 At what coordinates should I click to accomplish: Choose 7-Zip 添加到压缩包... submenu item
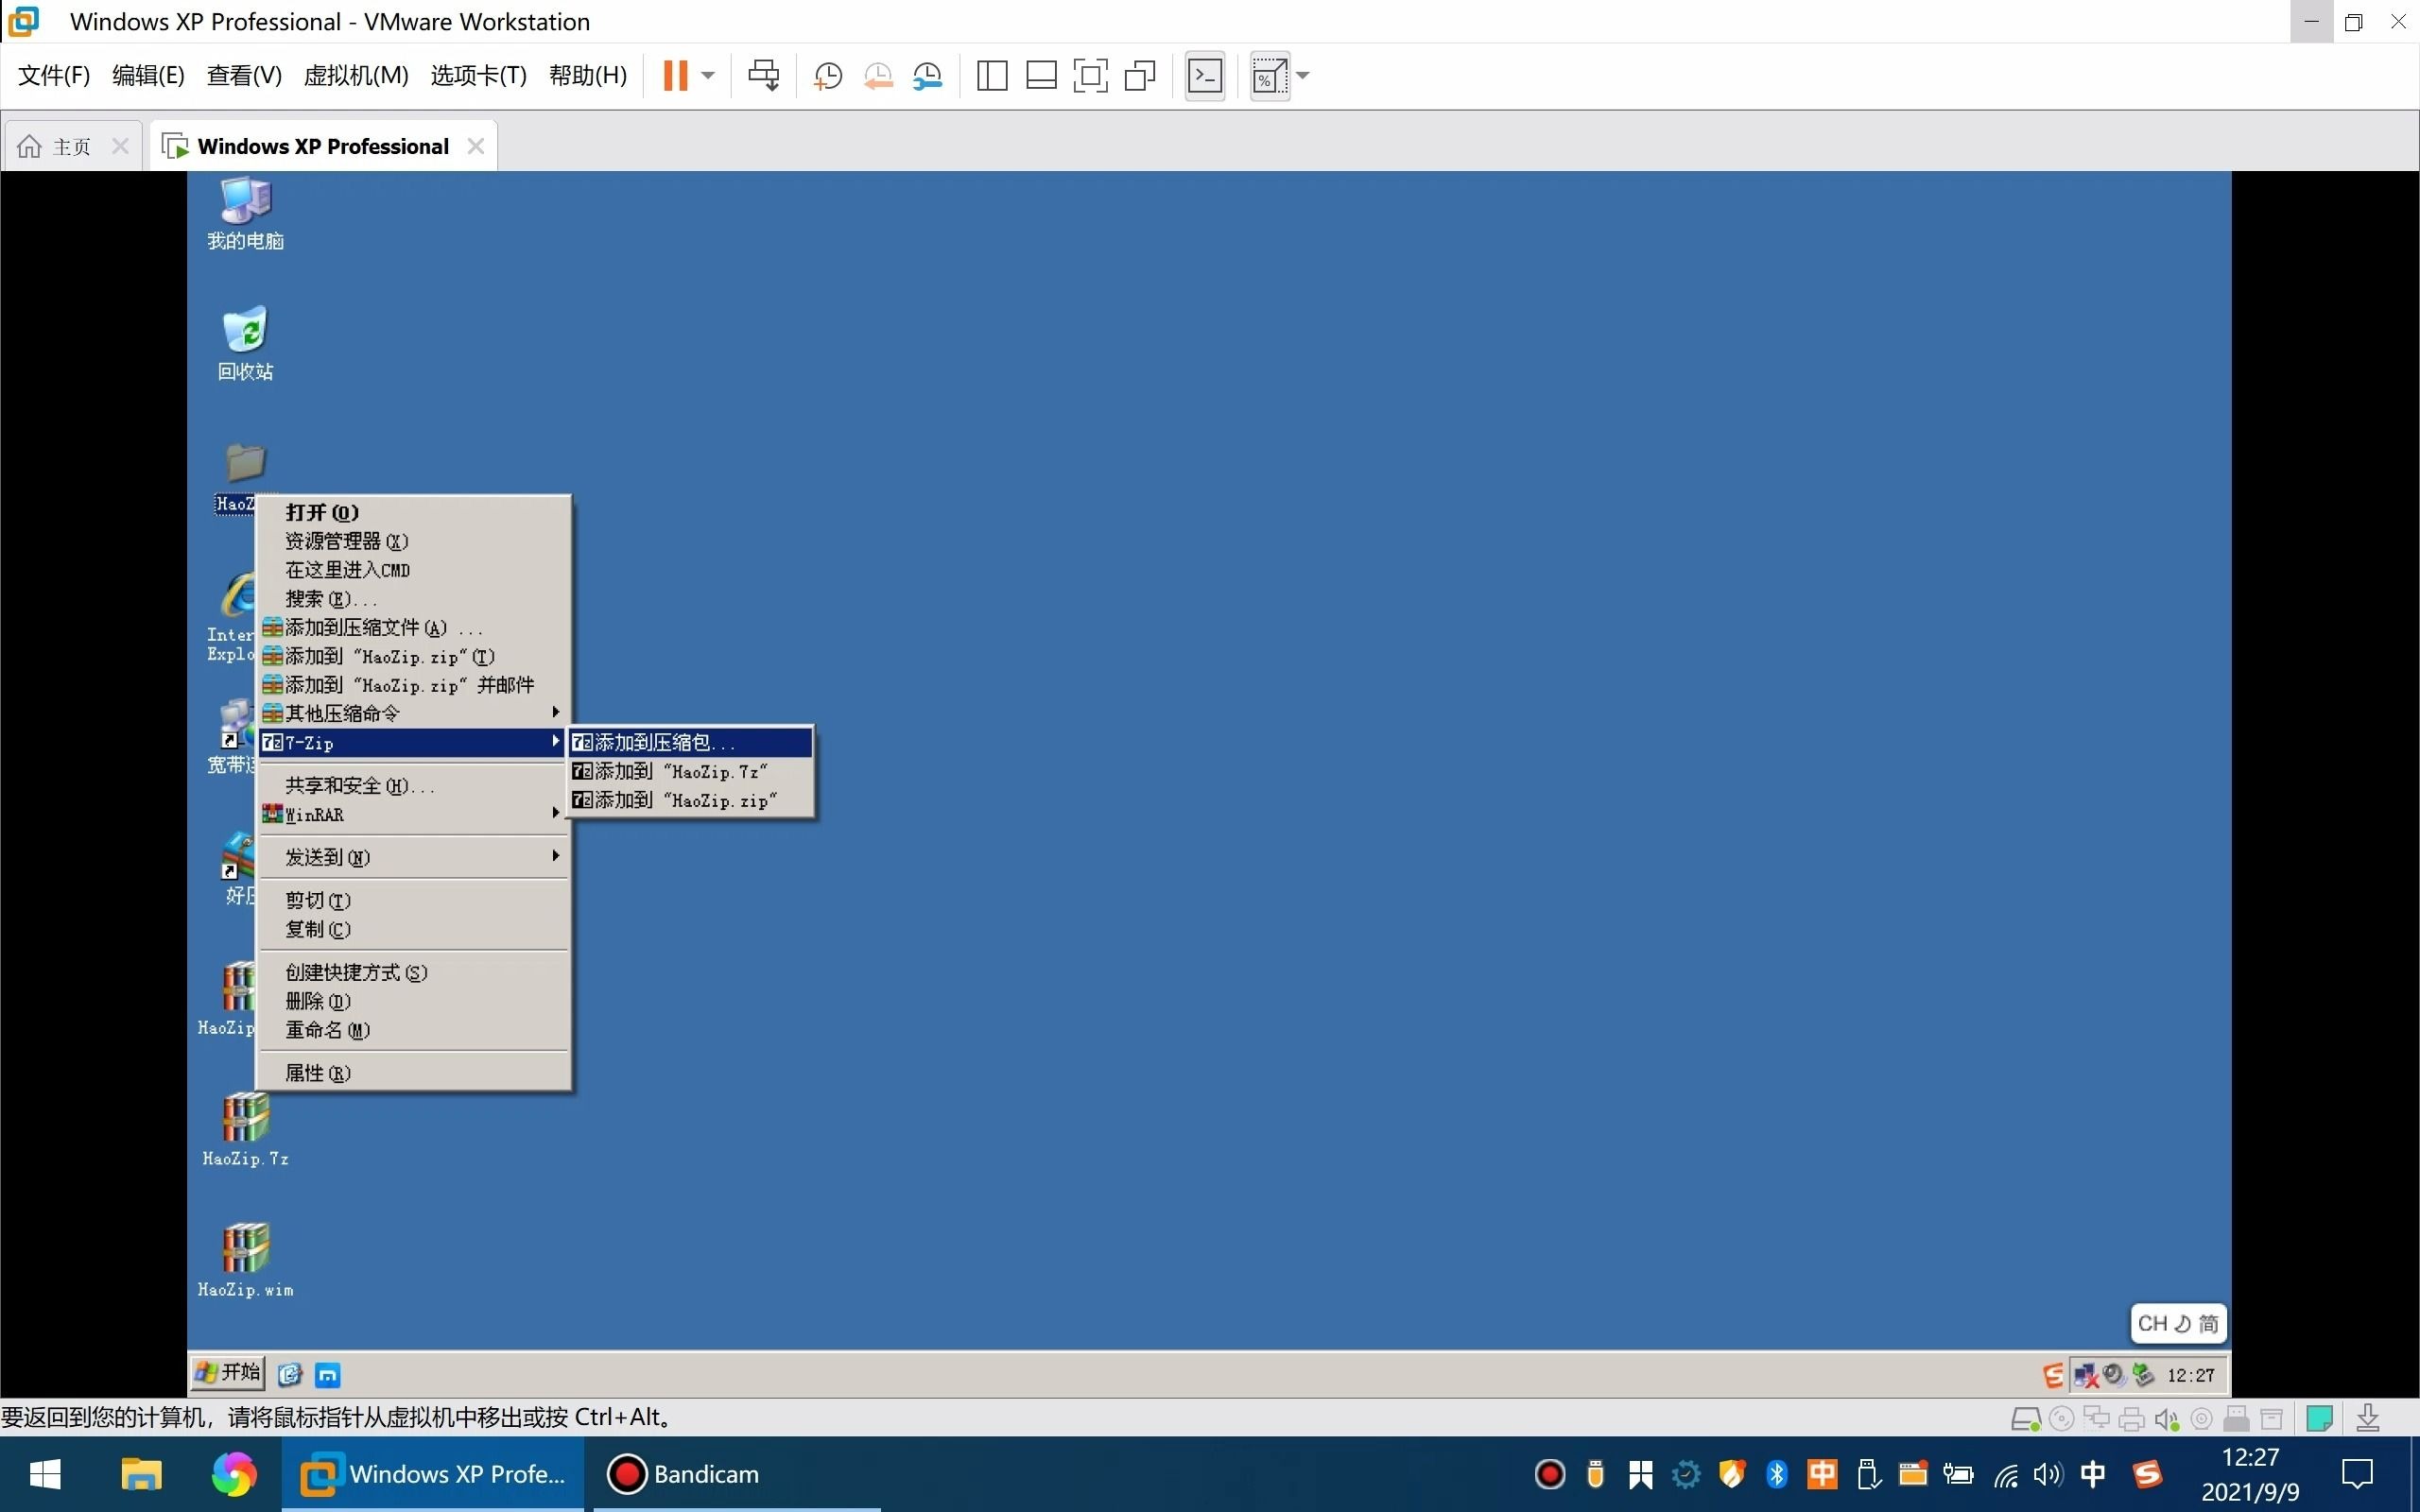coord(690,742)
